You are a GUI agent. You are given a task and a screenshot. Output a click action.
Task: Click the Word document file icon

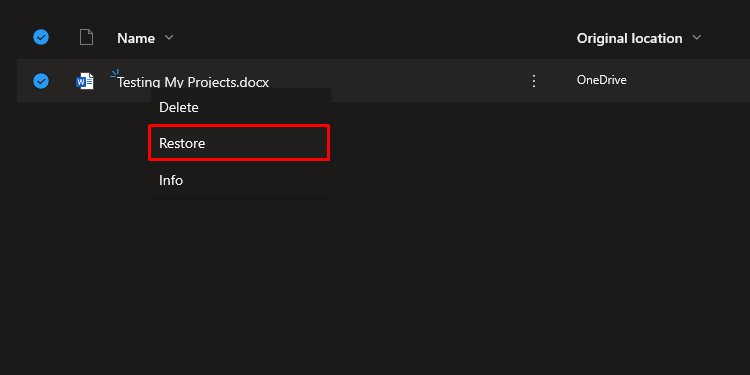pos(85,81)
